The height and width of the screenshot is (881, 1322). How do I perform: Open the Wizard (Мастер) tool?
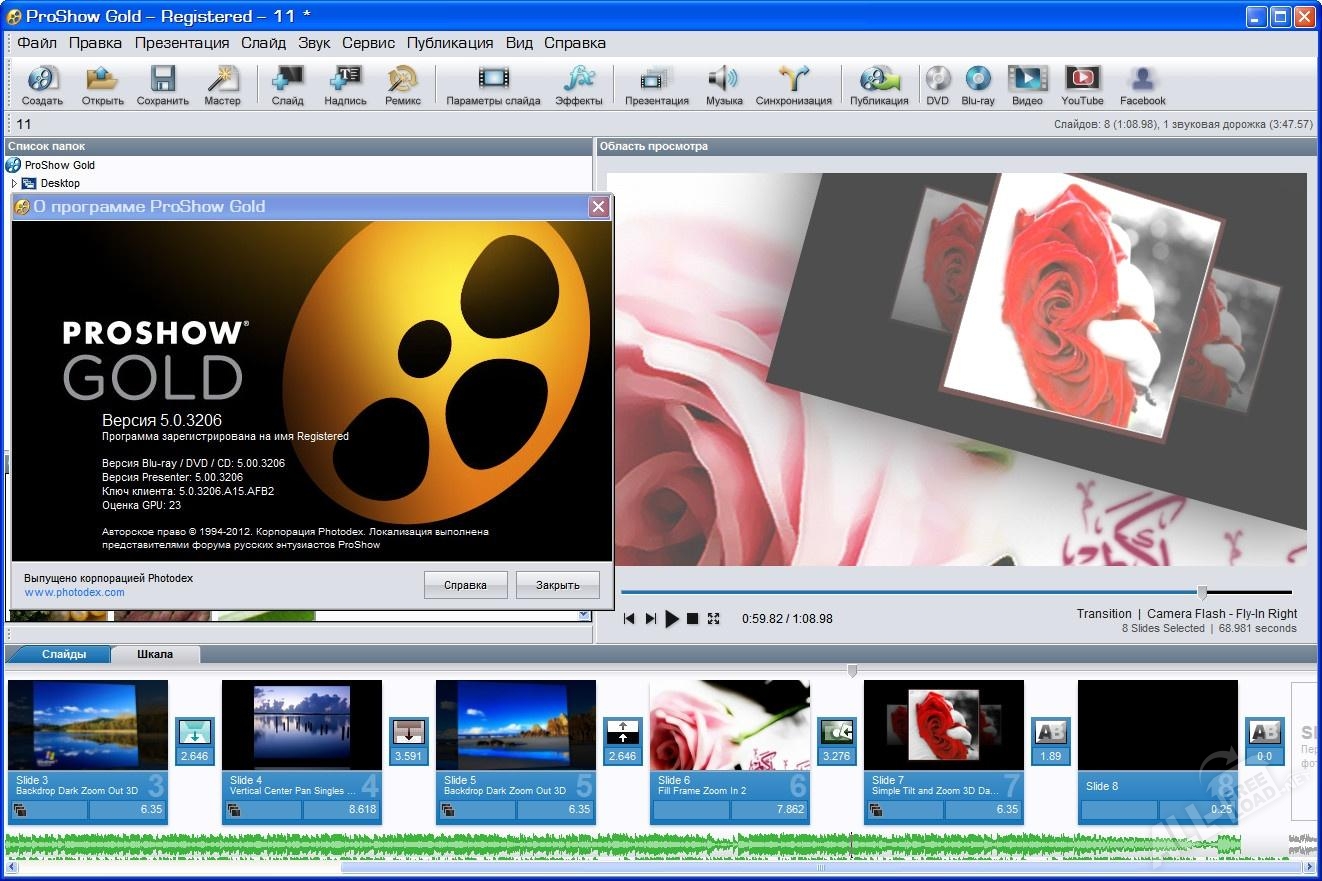pos(222,81)
